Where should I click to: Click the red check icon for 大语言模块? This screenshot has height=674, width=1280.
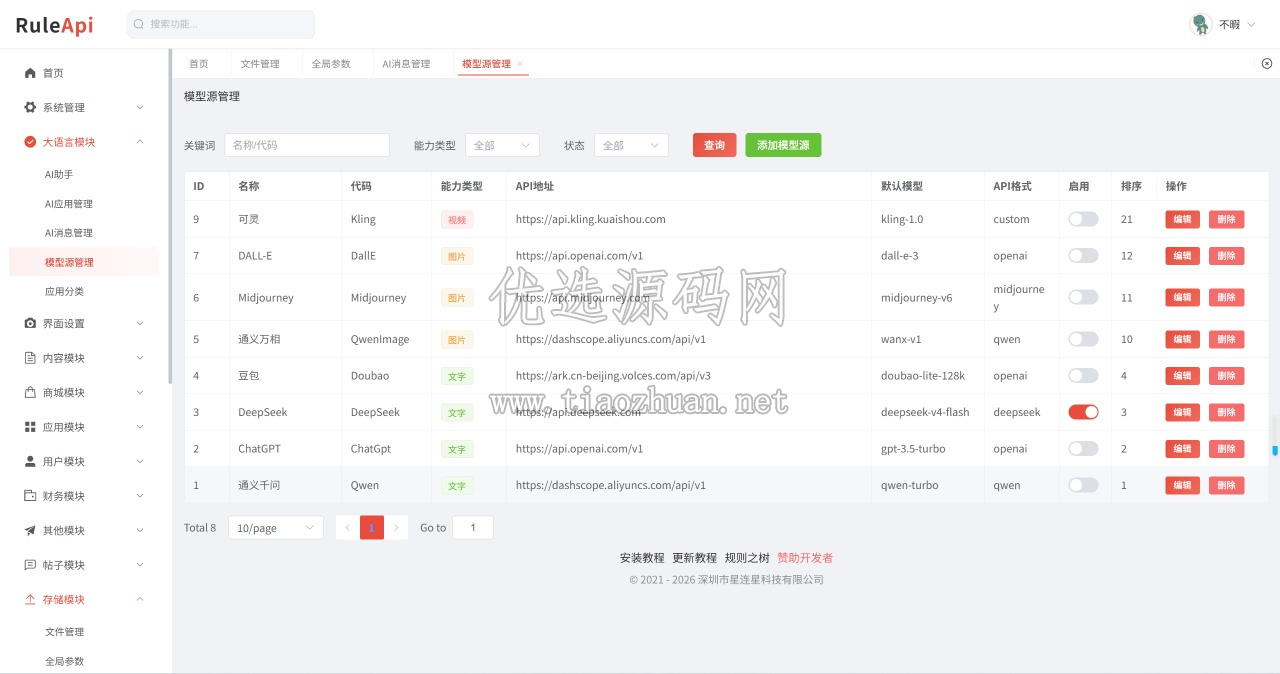pyautogui.click(x=30, y=142)
